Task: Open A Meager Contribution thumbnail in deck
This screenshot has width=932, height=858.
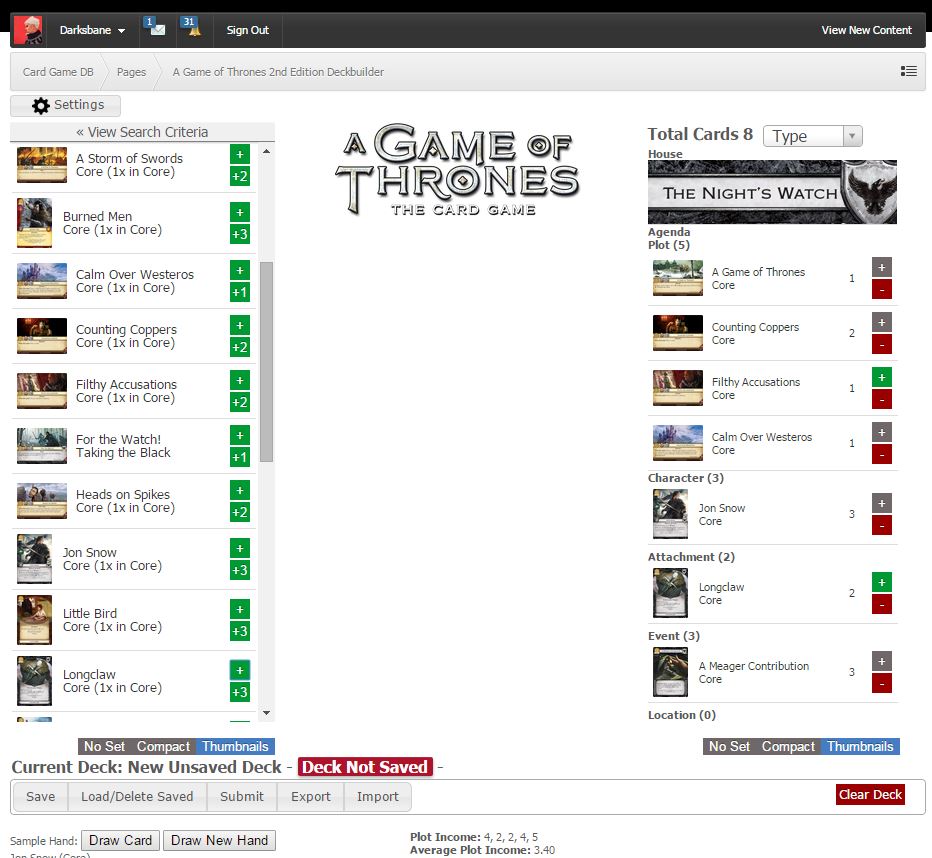Action: tap(670, 672)
